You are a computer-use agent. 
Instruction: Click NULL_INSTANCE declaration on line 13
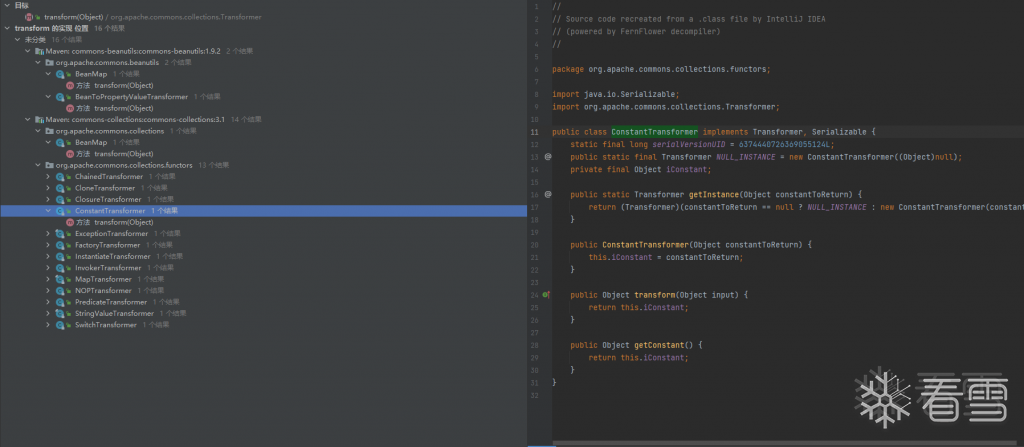[x=746, y=157]
